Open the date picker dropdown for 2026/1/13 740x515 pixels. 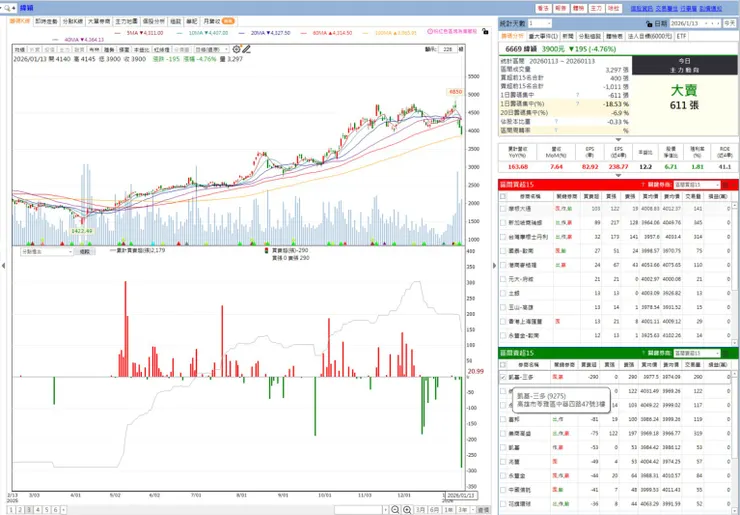coord(706,24)
